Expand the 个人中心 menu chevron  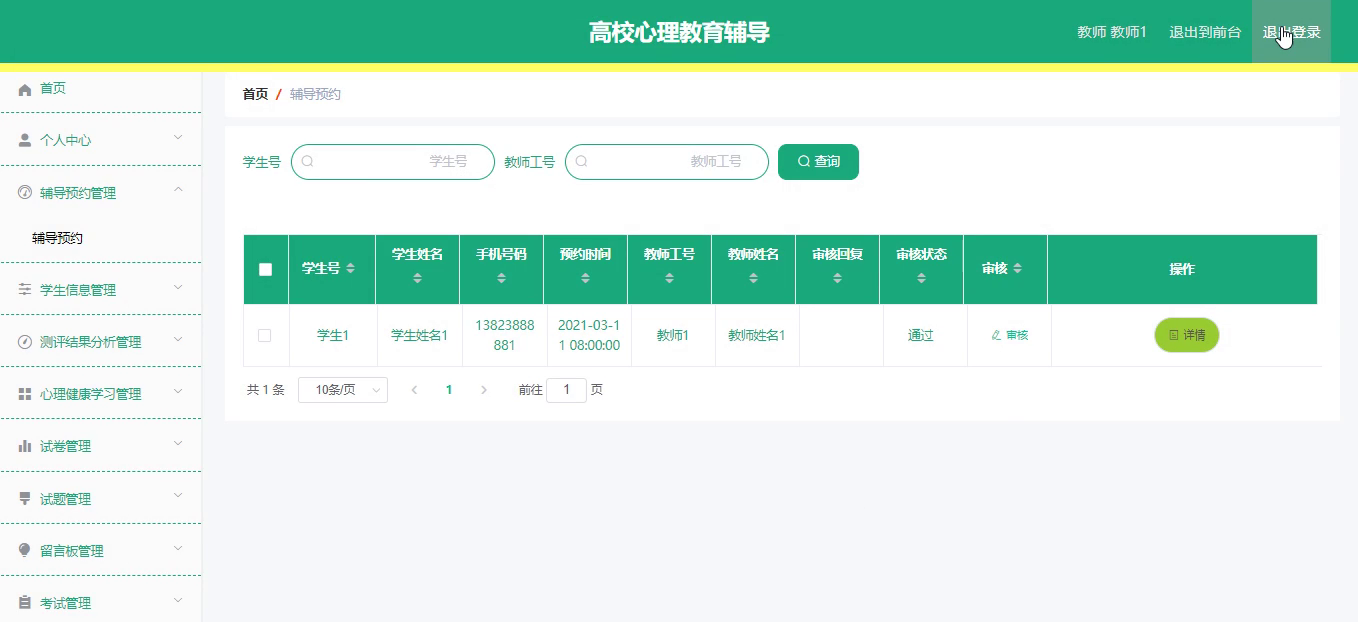178,137
